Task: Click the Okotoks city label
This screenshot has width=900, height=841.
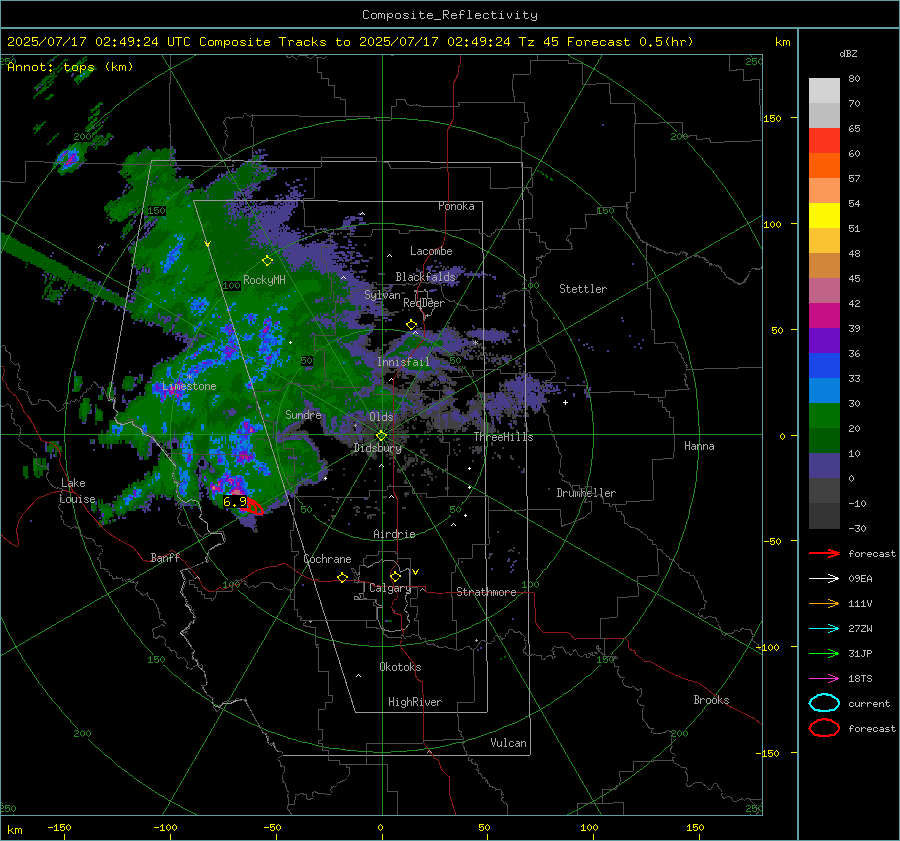Action: tap(400, 667)
